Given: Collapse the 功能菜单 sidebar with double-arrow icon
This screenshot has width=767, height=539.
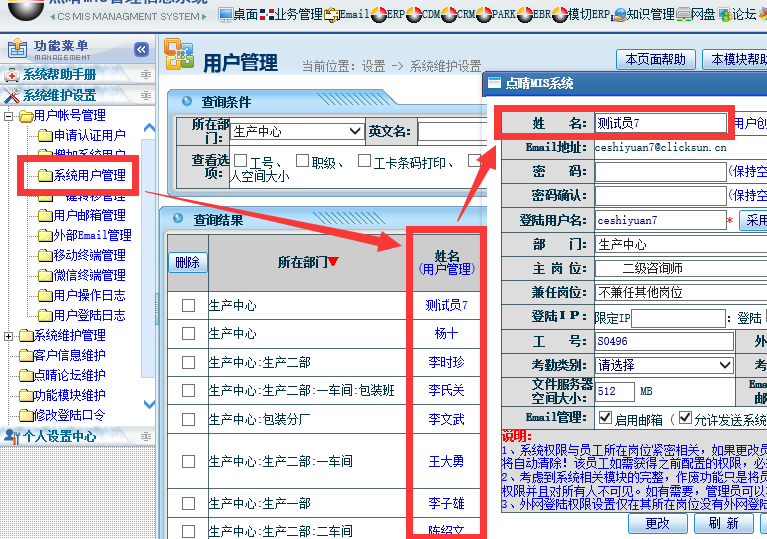Looking at the screenshot, I should [x=141, y=49].
